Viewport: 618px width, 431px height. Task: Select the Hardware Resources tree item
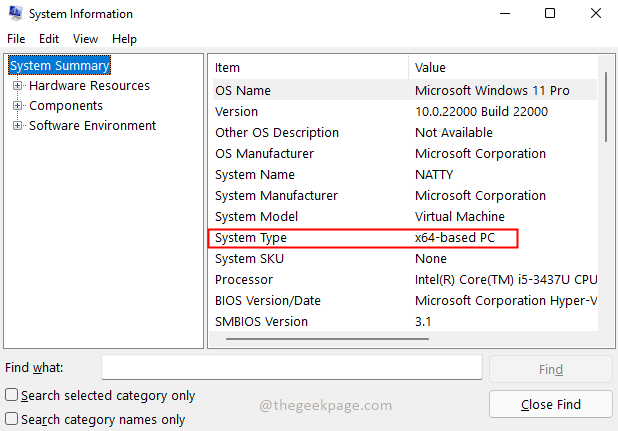coord(89,85)
